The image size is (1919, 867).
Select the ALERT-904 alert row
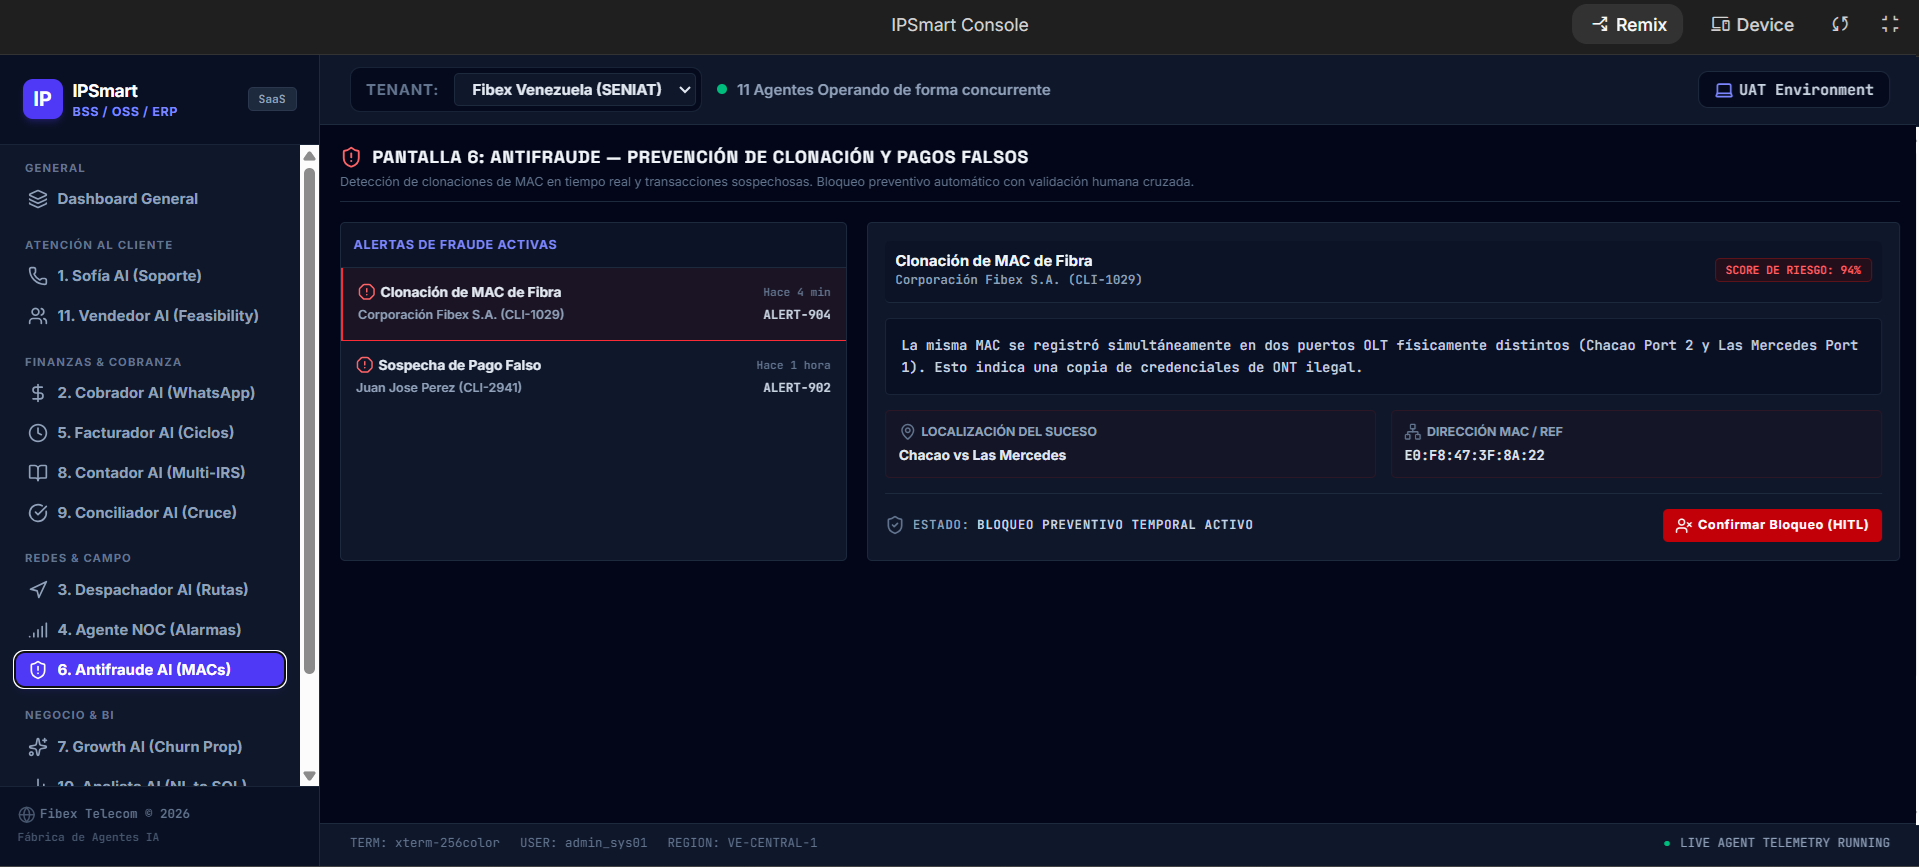(594, 304)
